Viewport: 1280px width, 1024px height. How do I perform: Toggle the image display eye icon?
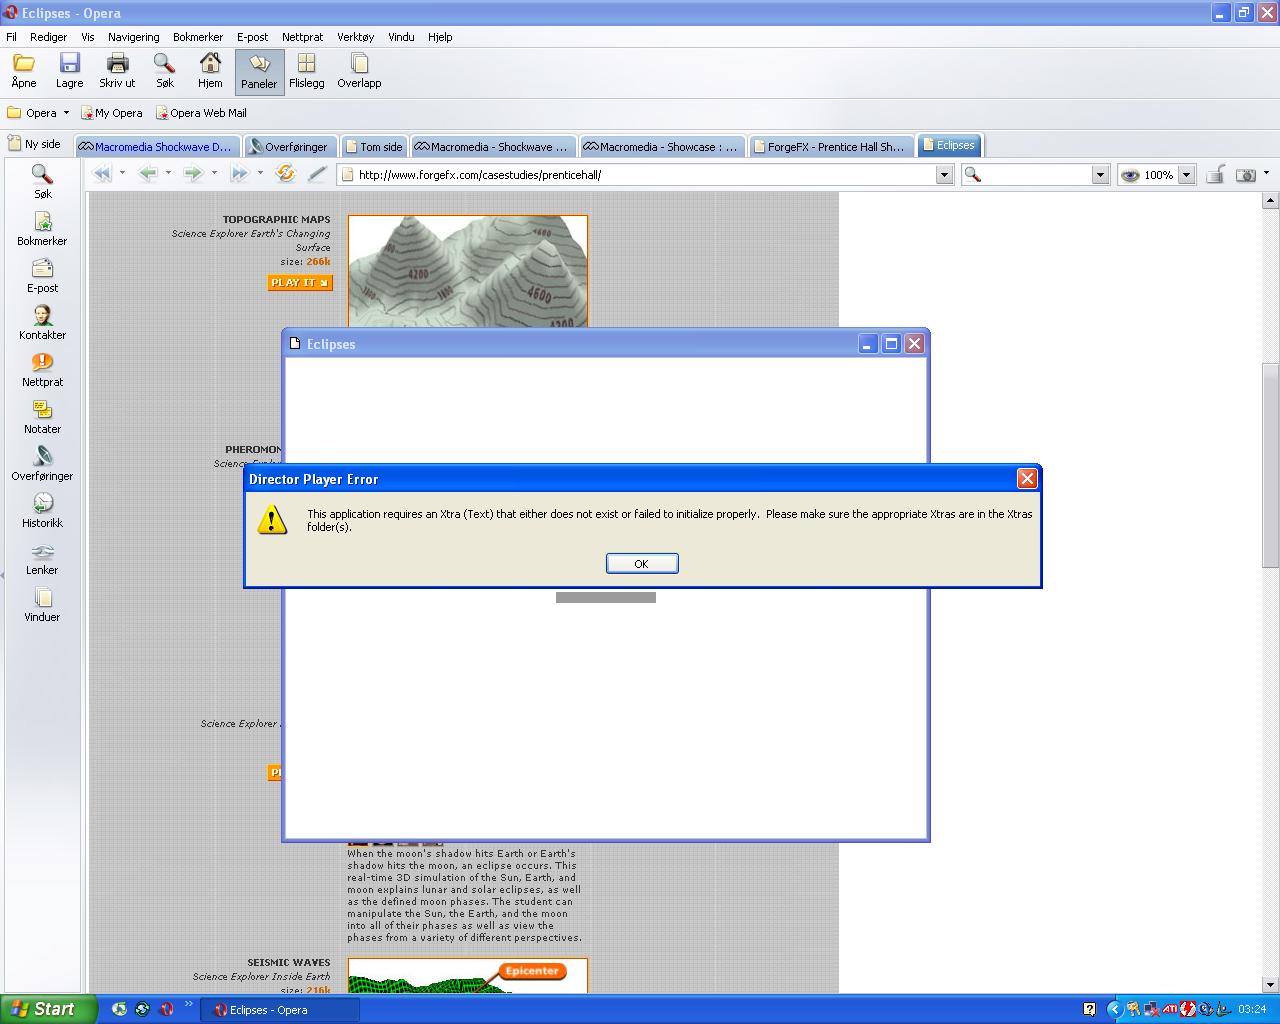point(1130,175)
